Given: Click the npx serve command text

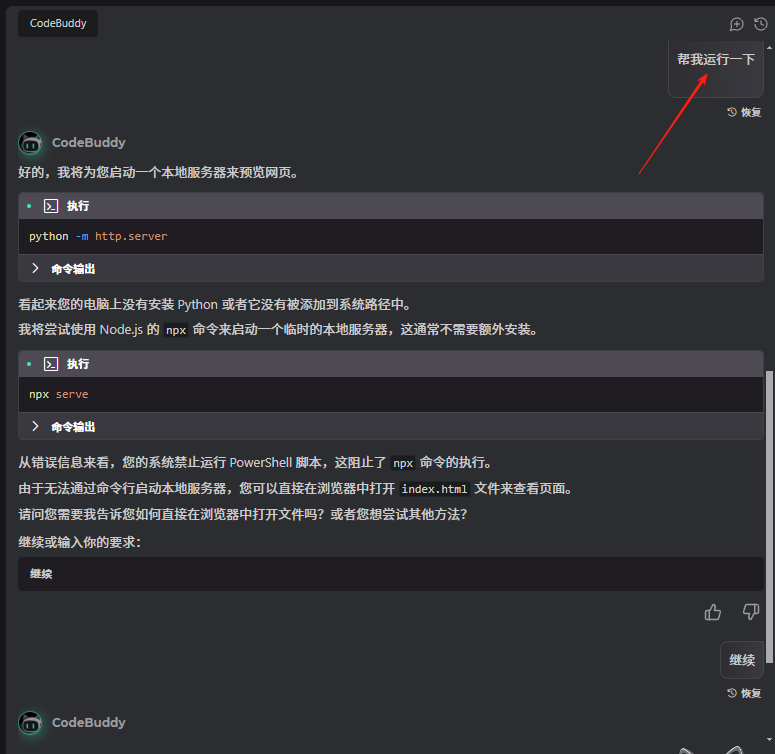Looking at the screenshot, I should (58, 394).
